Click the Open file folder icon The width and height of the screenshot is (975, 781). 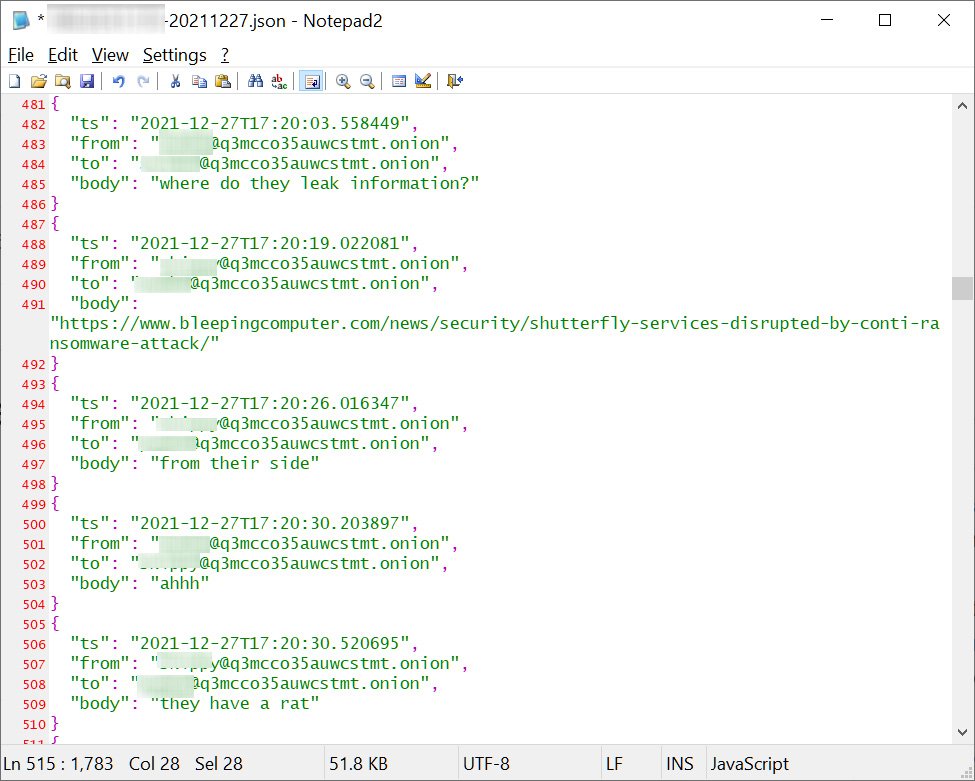39,81
